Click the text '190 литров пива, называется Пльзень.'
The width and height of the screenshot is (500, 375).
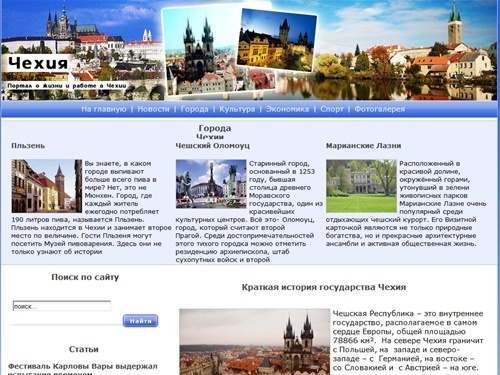(x=78, y=220)
